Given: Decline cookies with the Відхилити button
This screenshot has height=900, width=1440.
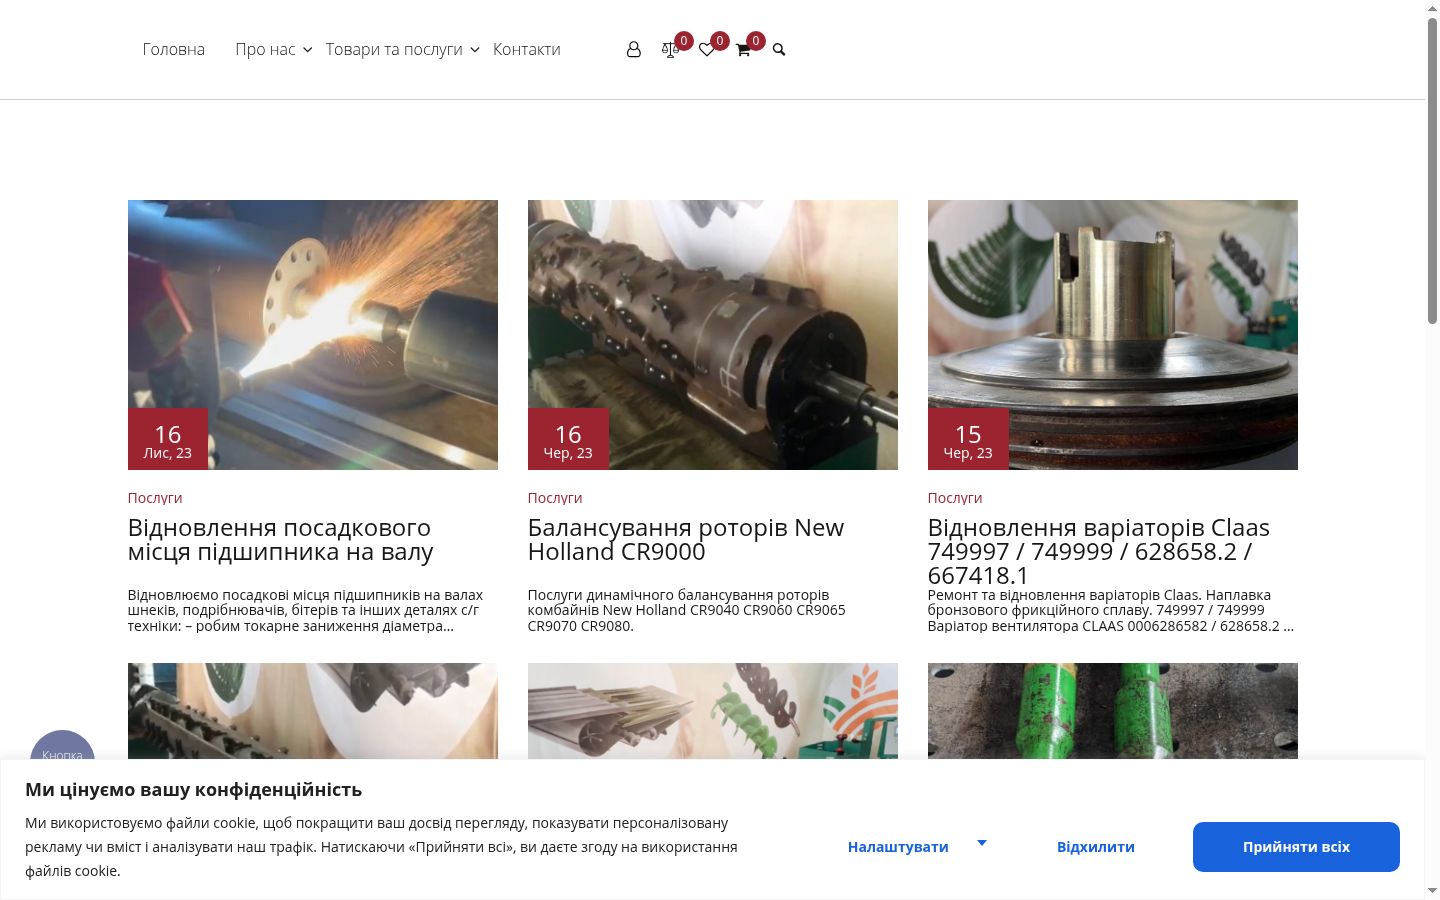Looking at the screenshot, I should (1096, 847).
